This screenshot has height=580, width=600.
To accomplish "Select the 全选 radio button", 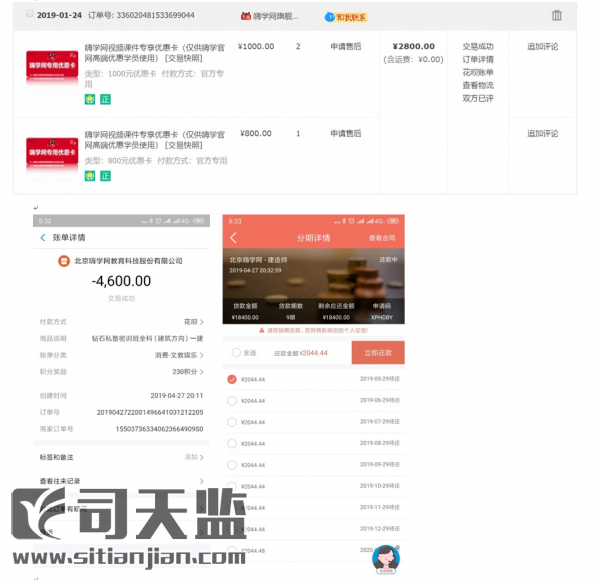I will point(236,353).
